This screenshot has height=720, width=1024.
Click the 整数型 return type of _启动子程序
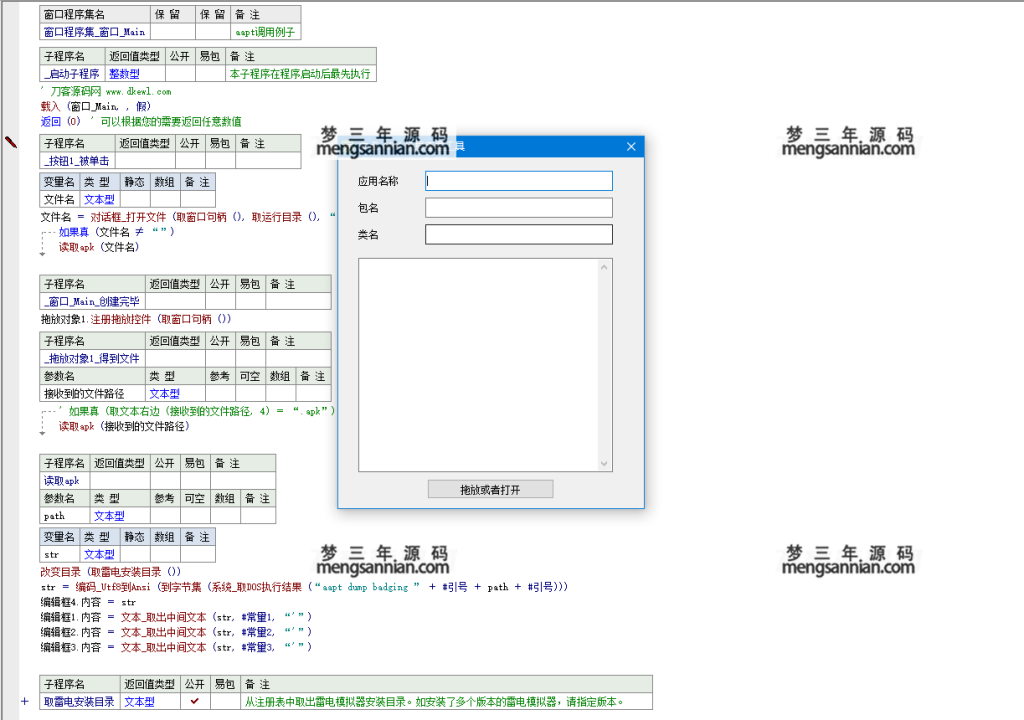[x=124, y=74]
